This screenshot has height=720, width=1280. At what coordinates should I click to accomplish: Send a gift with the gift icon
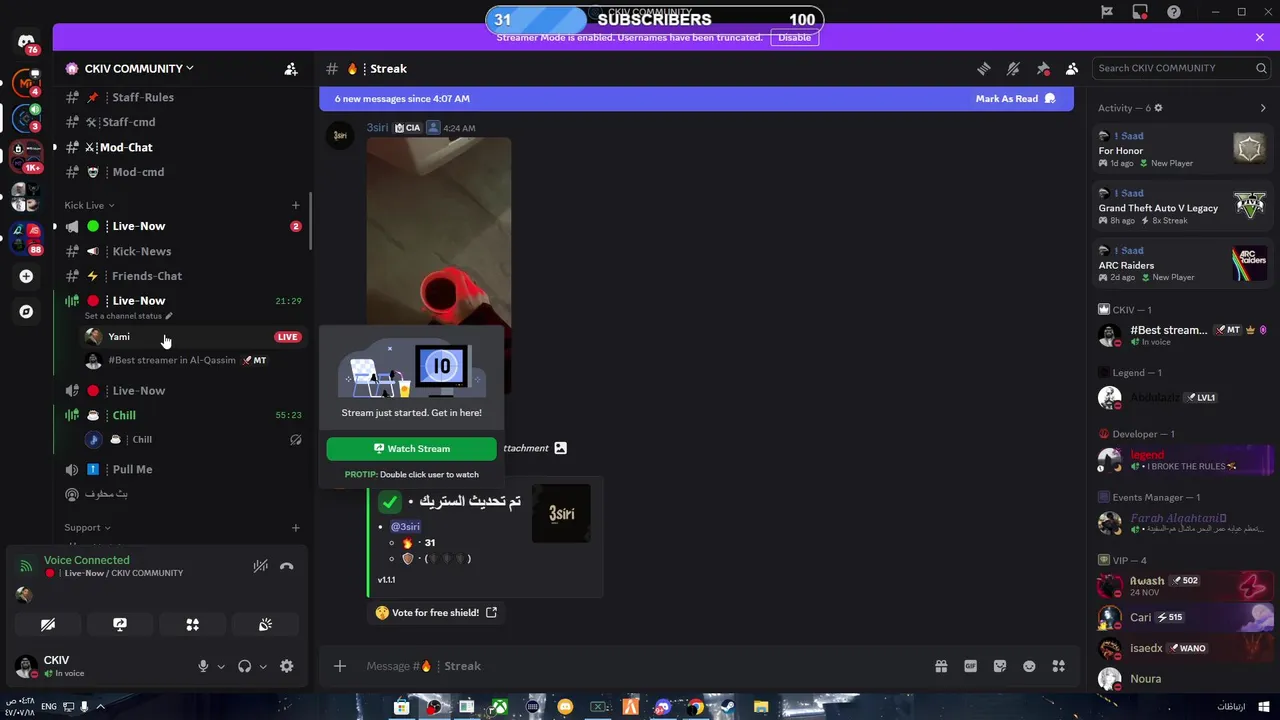(x=941, y=666)
